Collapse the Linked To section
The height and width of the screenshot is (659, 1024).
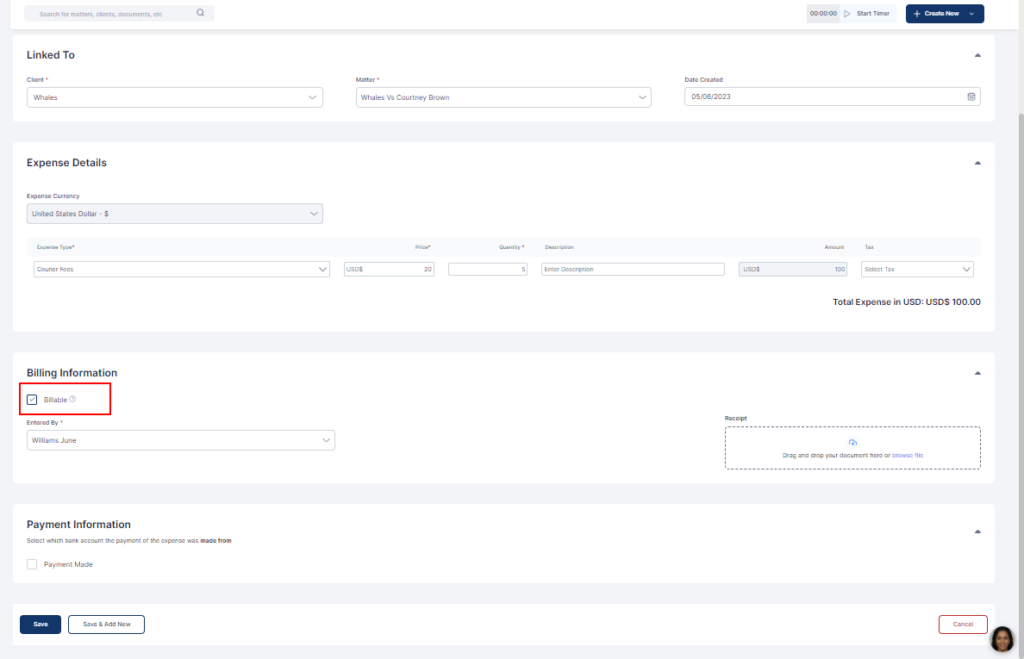977,55
